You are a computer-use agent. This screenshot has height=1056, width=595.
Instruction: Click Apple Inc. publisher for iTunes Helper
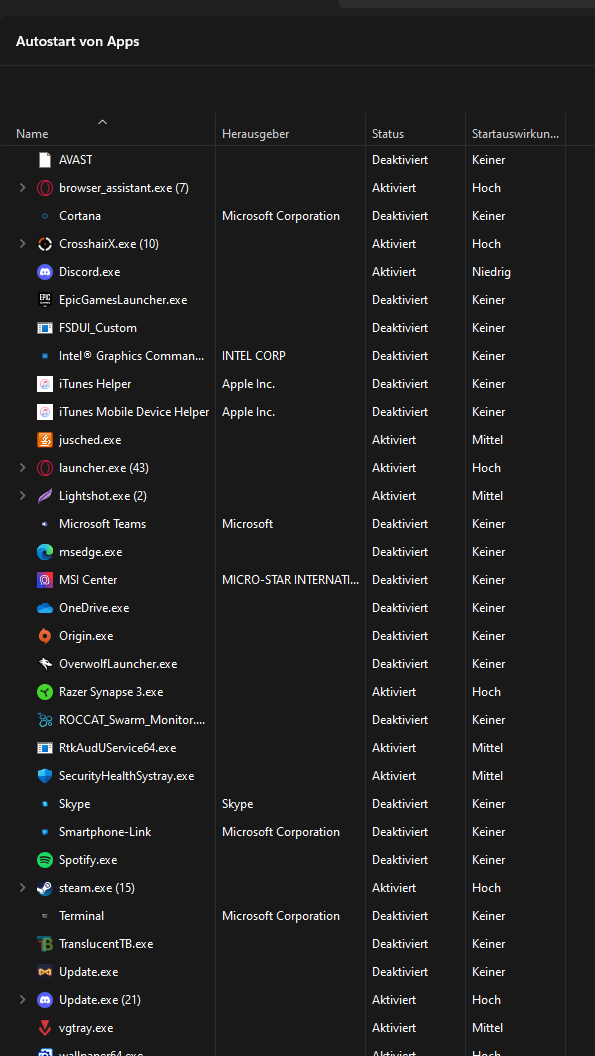point(249,384)
